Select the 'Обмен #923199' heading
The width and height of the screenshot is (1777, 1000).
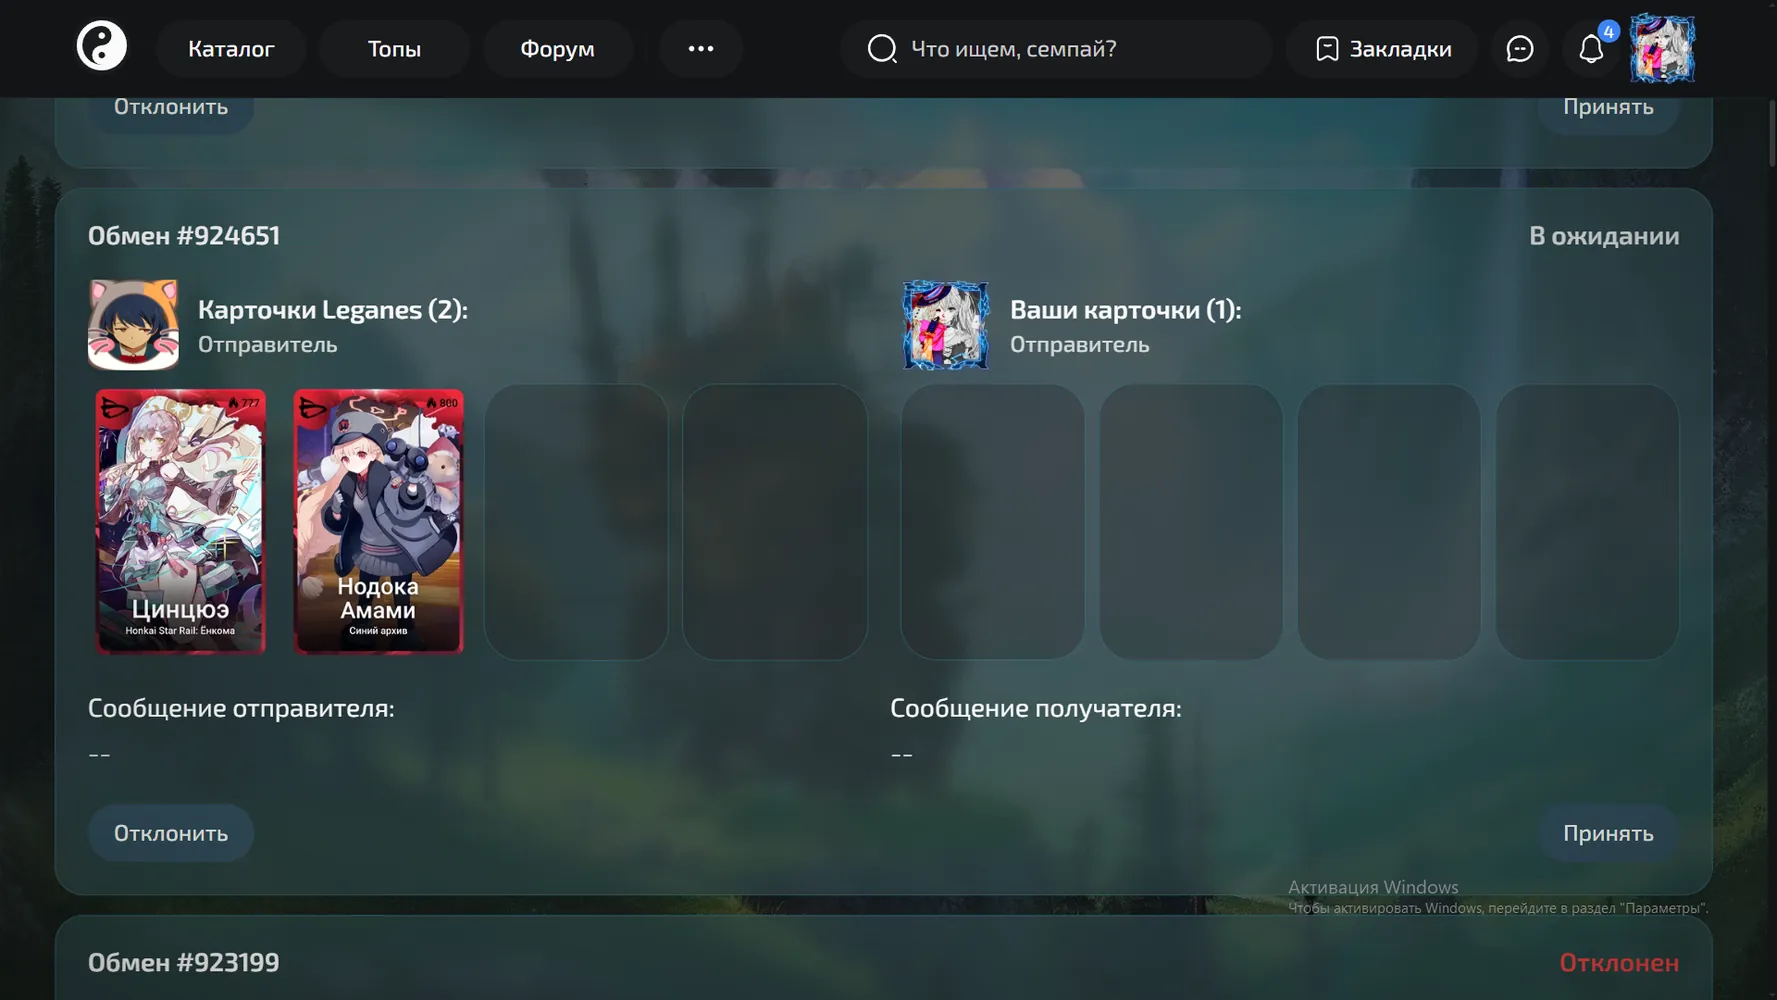click(184, 963)
